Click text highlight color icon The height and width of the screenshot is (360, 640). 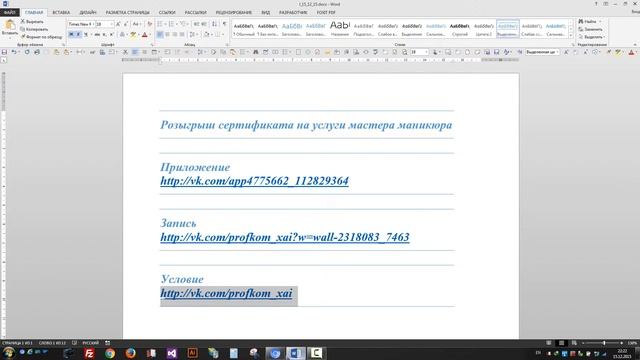pos(133,35)
